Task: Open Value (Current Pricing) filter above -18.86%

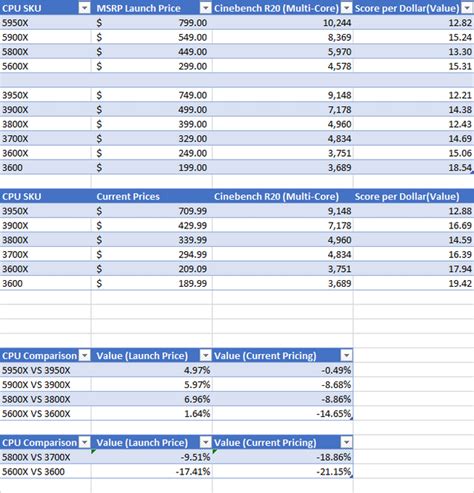Action: [x=347, y=443]
